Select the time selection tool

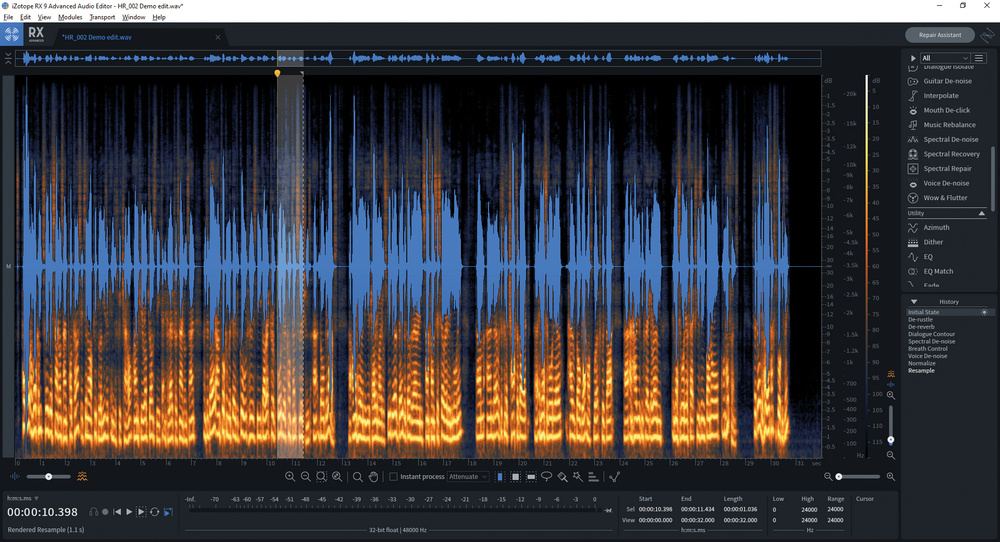pyautogui.click(x=500, y=477)
